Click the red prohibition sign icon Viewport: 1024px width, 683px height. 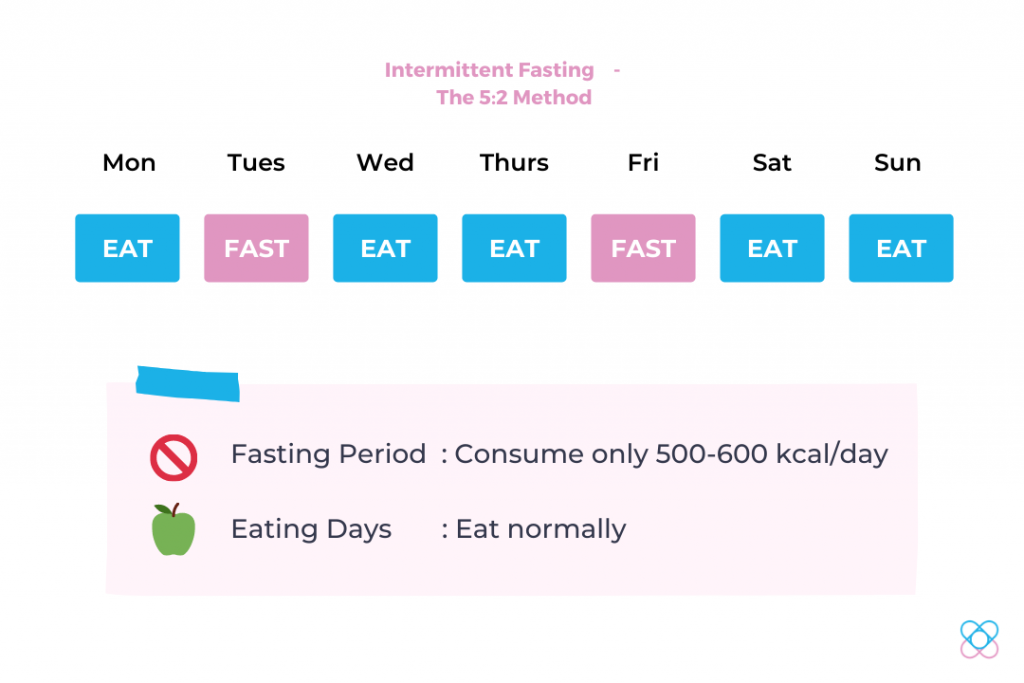click(x=174, y=458)
